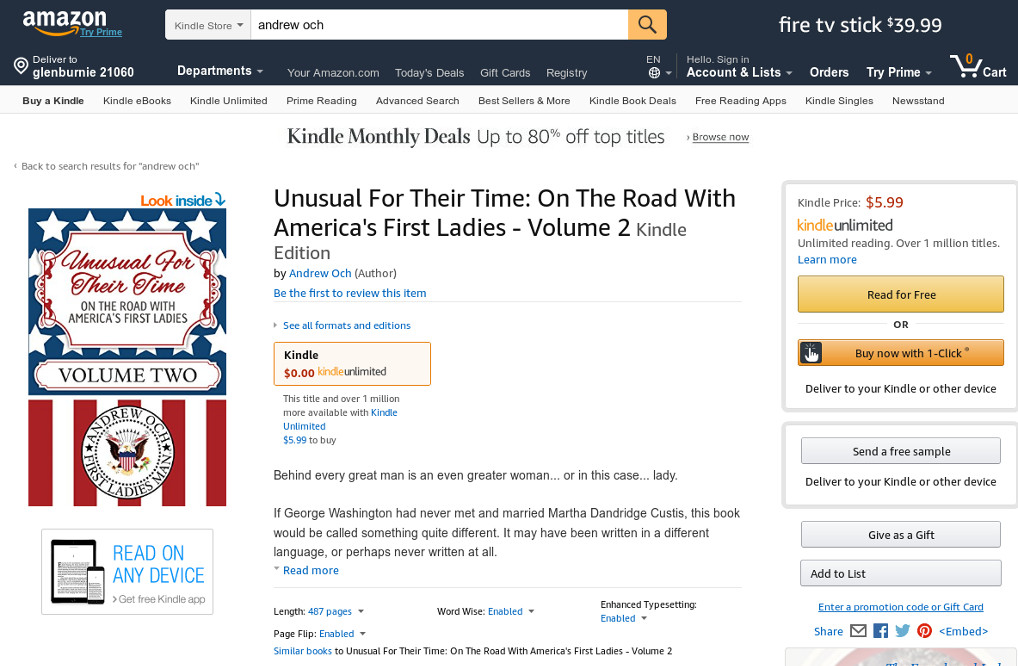
Task: Click into the search text field
Action: tap(440, 25)
